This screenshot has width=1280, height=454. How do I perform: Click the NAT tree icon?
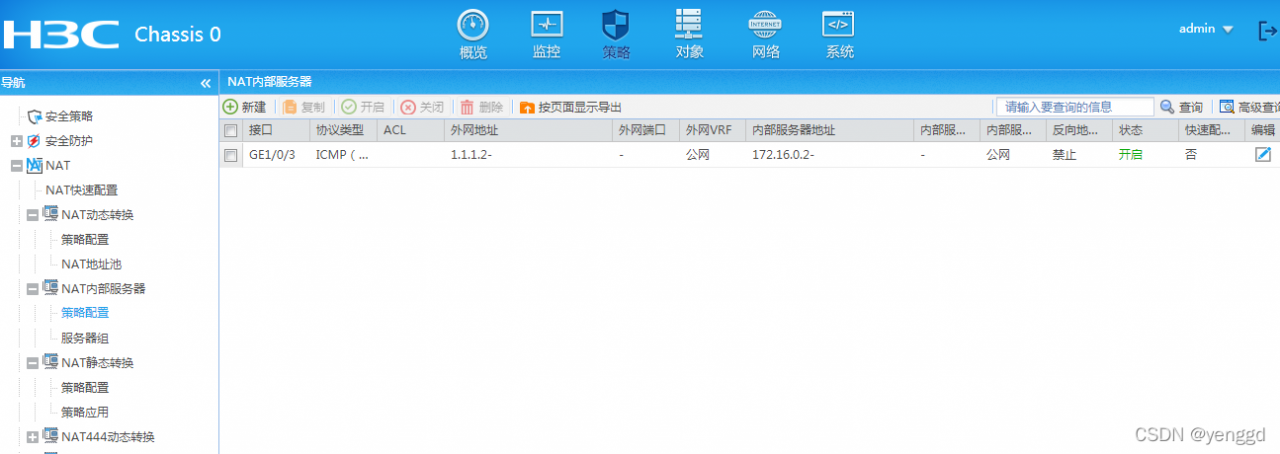coord(34,165)
